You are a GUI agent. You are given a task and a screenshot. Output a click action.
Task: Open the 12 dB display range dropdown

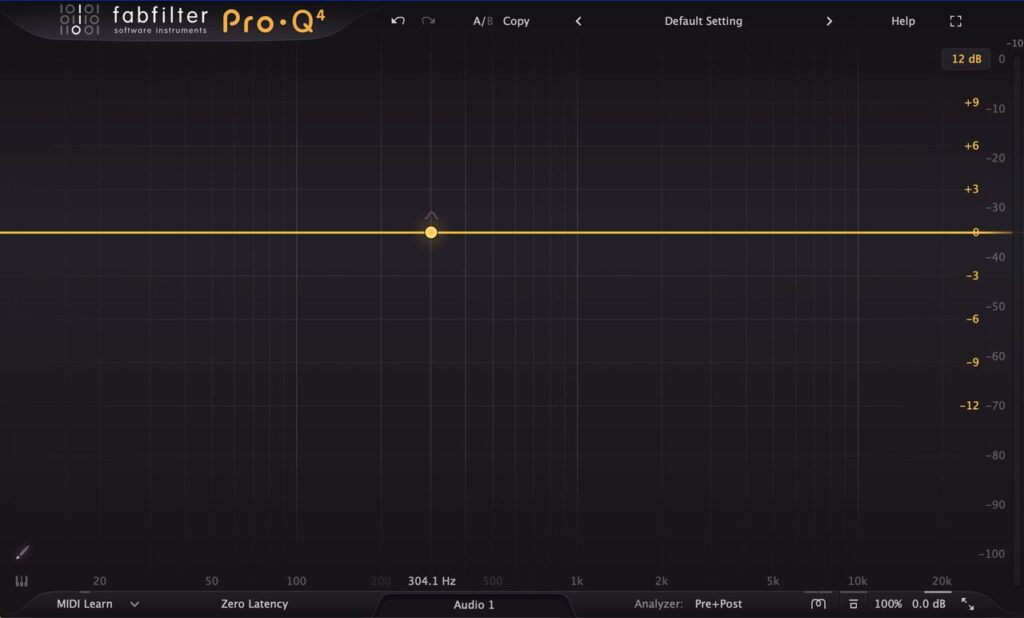(966, 59)
